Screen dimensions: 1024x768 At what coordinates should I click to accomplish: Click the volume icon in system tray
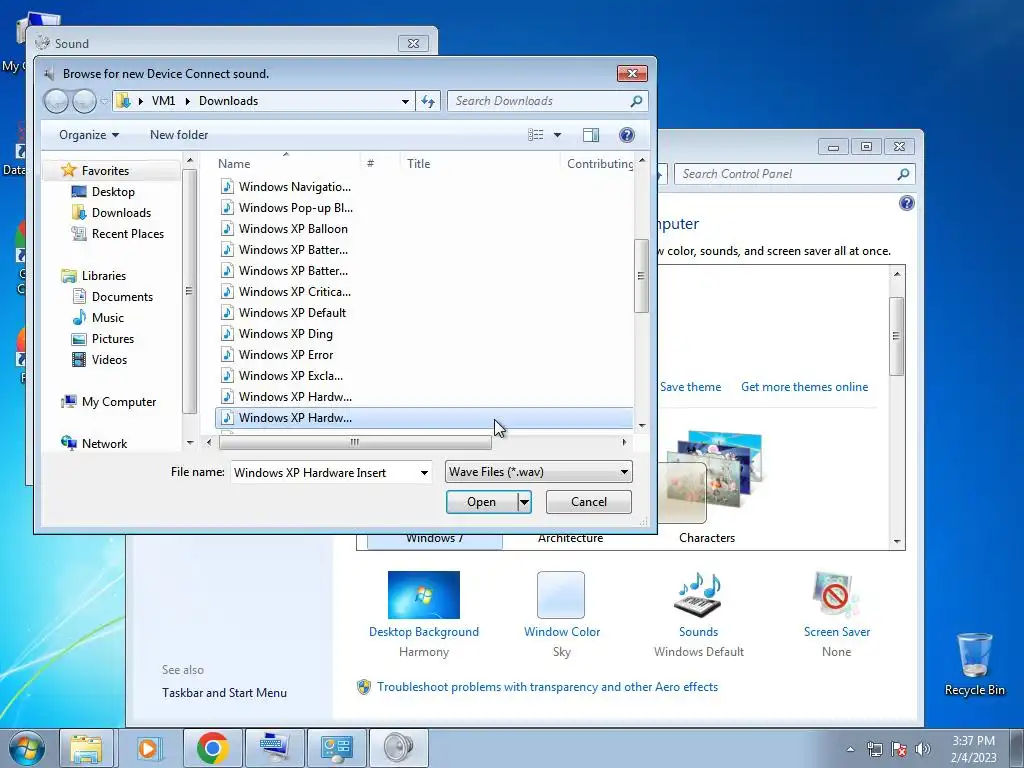923,749
